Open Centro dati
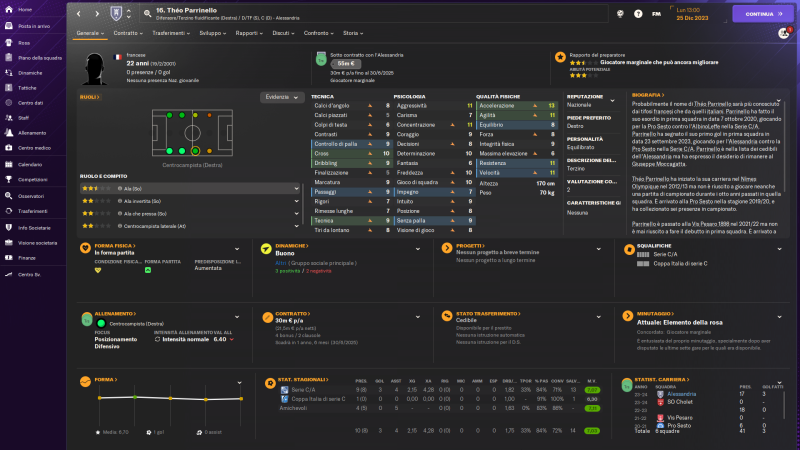This screenshot has height=450, width=800. pos(30,103)
